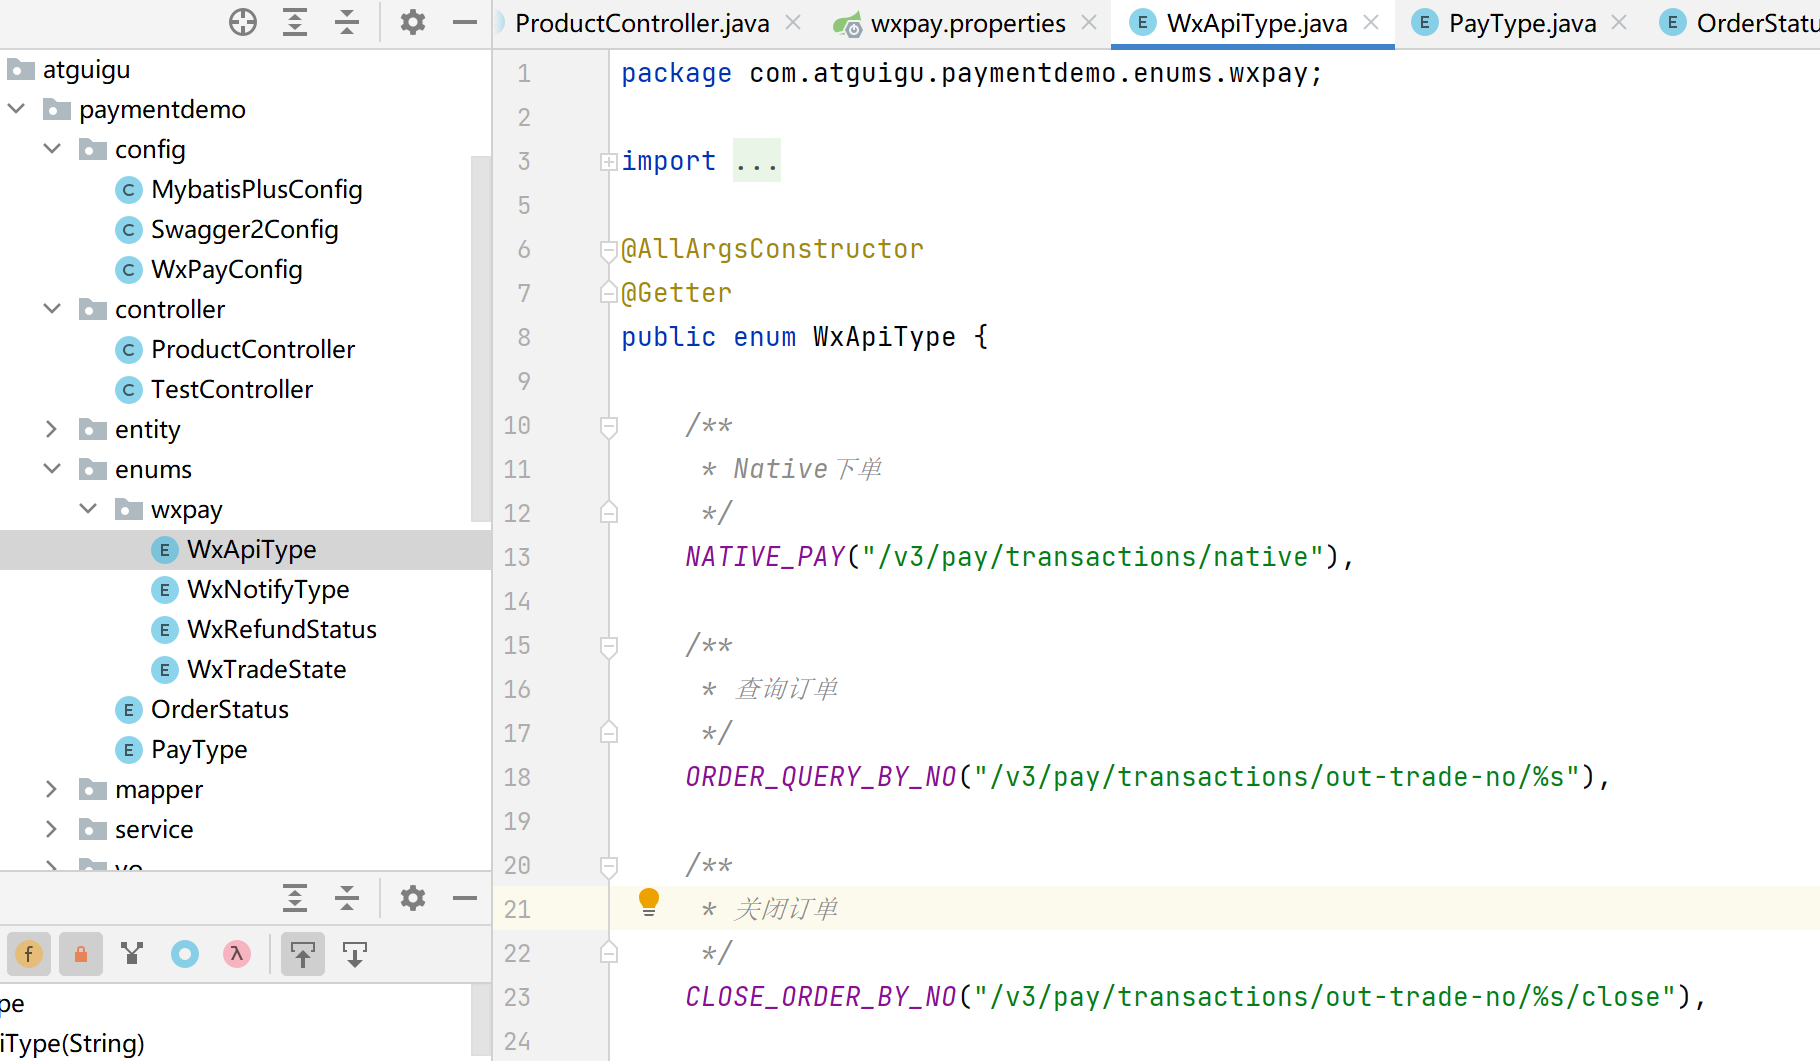Toggle Autoscroll from Source button
Viewport: 1820px width, 1061px height.
pyautogui.click(x=355, y=954)
